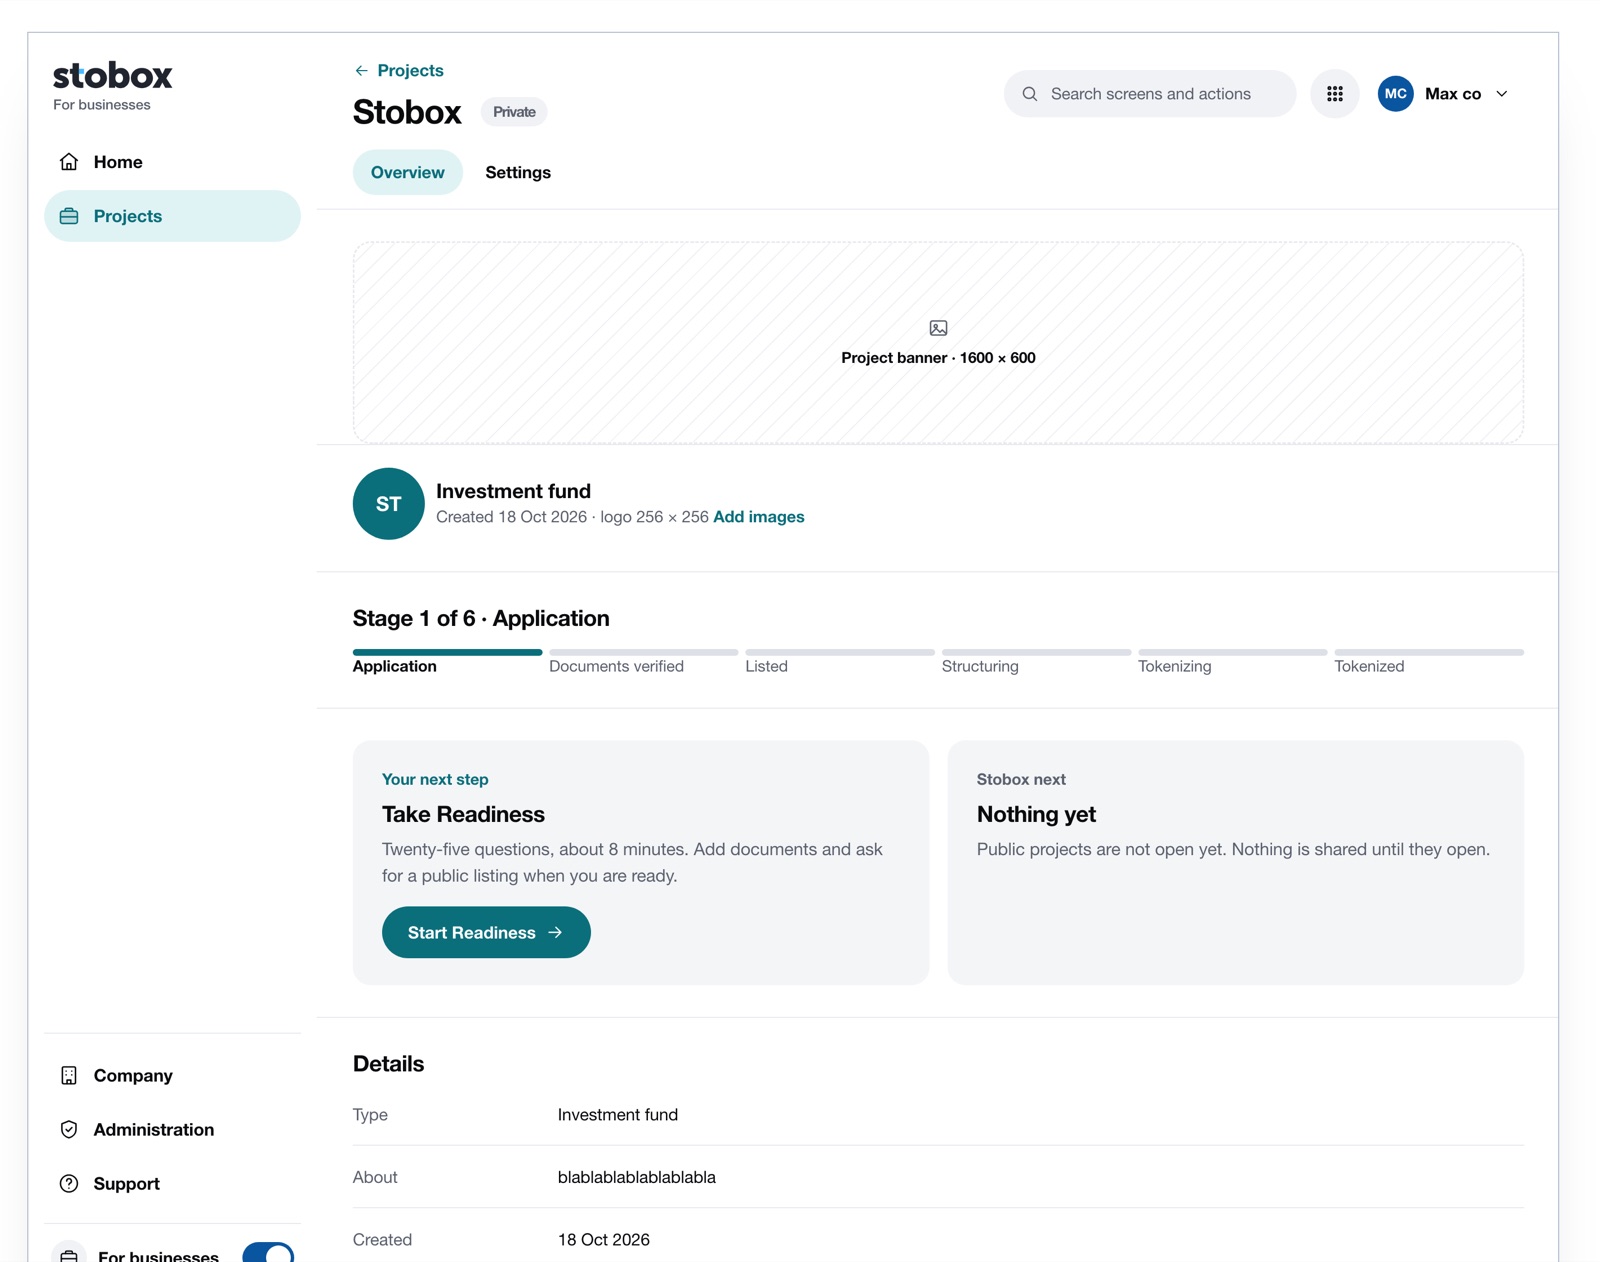Click the Projects briefcase icon in sidebar
The height and width of the screenshot is (1262, 1600).
pyautogui.click(x=69, y=216)
